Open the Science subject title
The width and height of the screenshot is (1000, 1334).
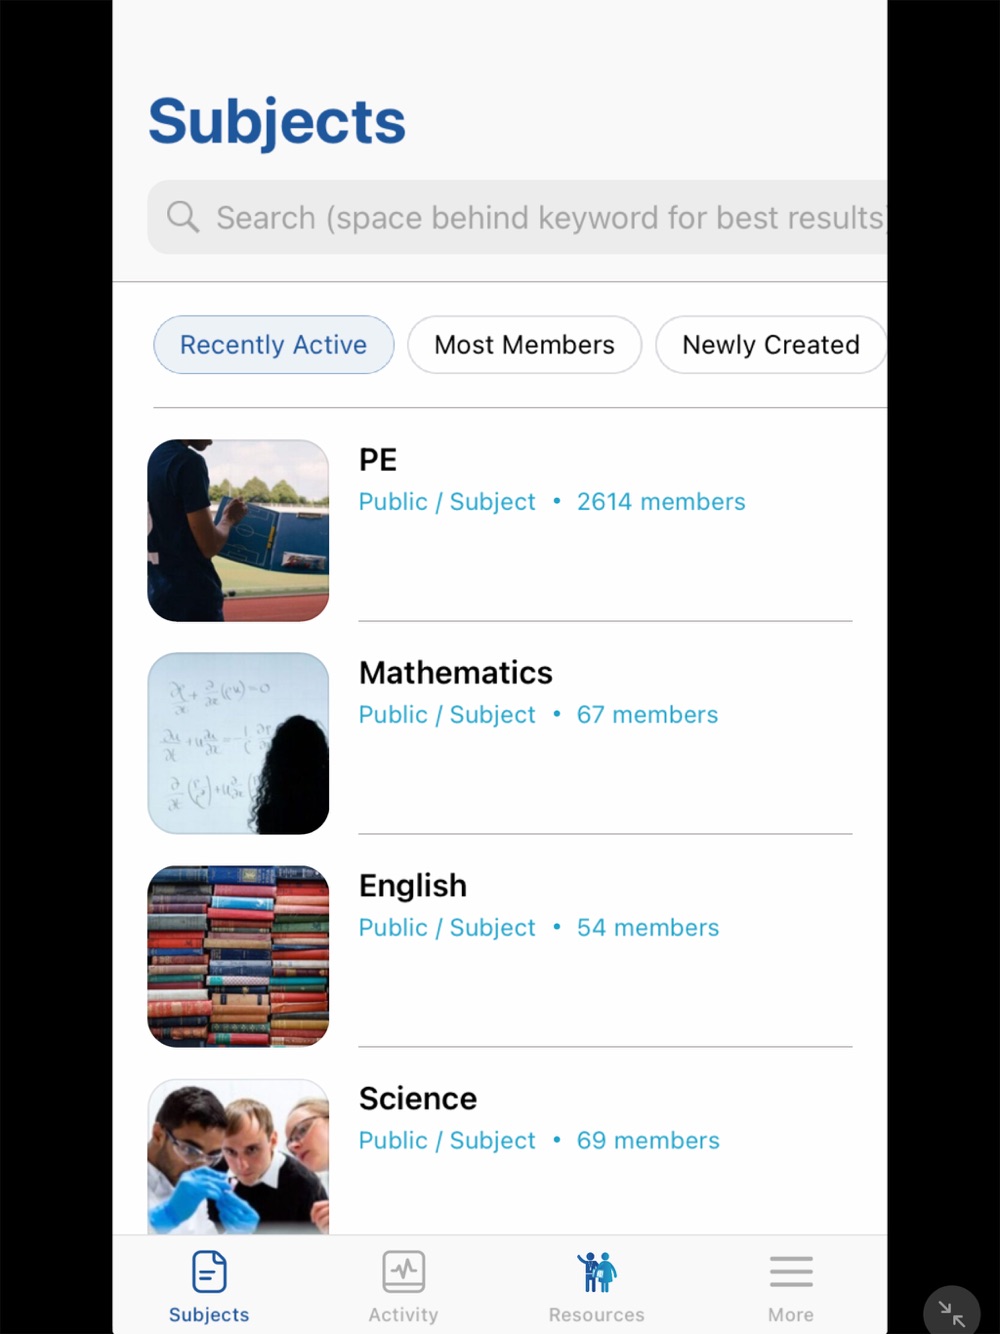coord(417,1099)
